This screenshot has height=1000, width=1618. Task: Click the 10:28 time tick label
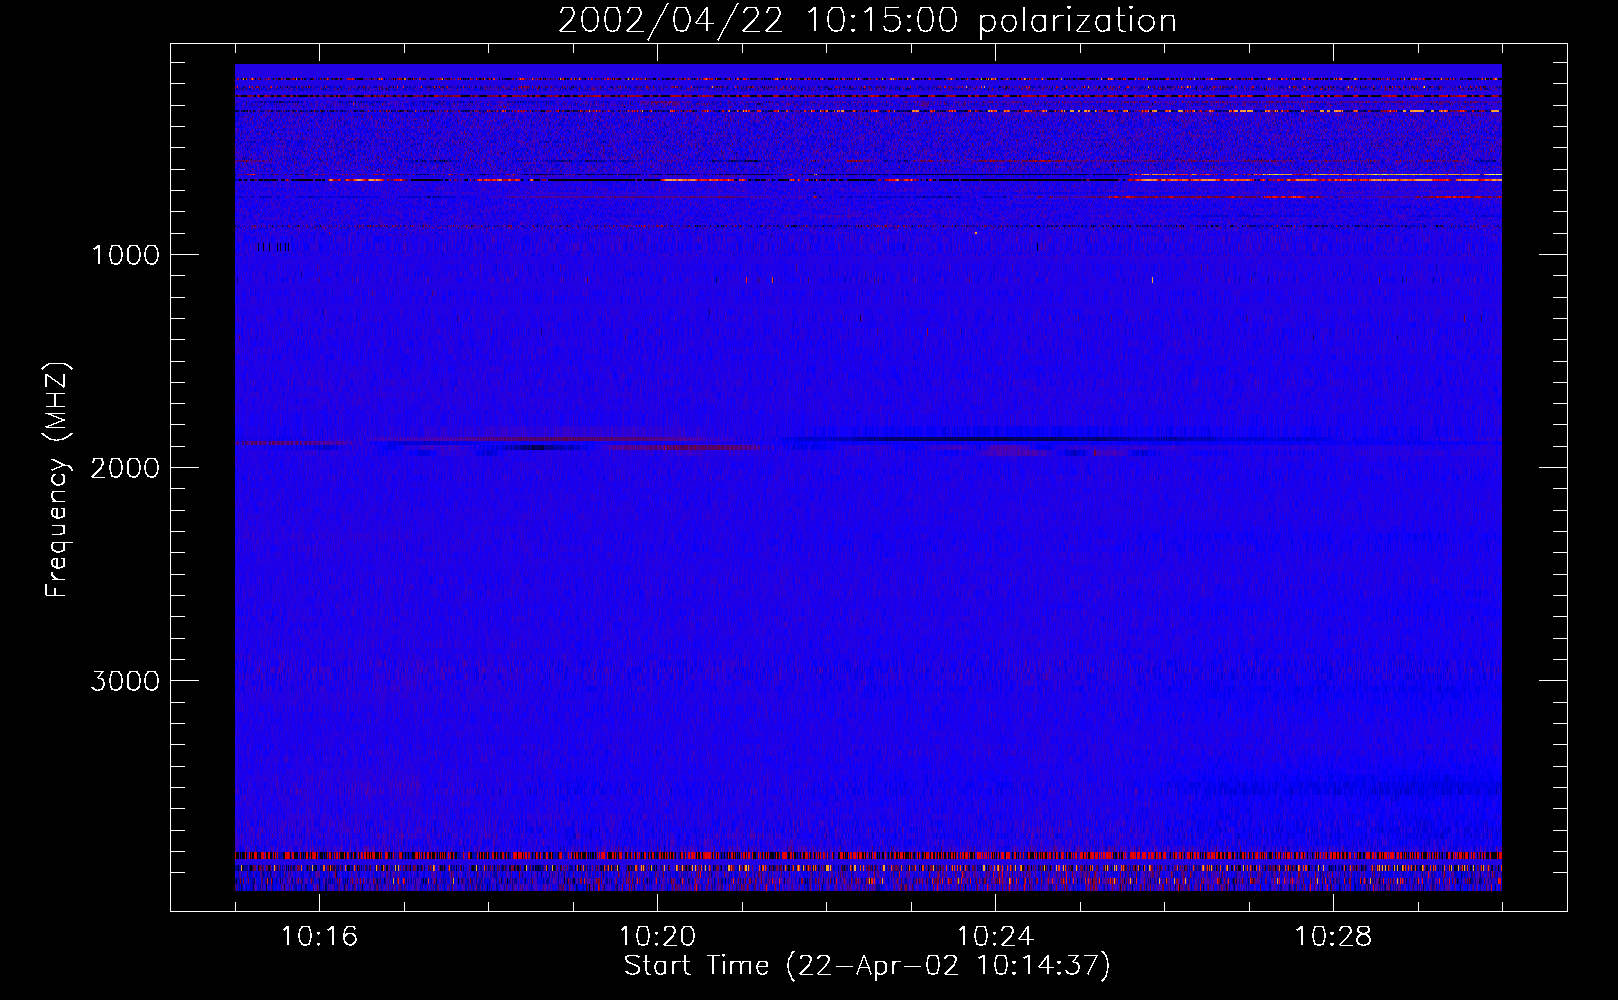(1333, 937)
